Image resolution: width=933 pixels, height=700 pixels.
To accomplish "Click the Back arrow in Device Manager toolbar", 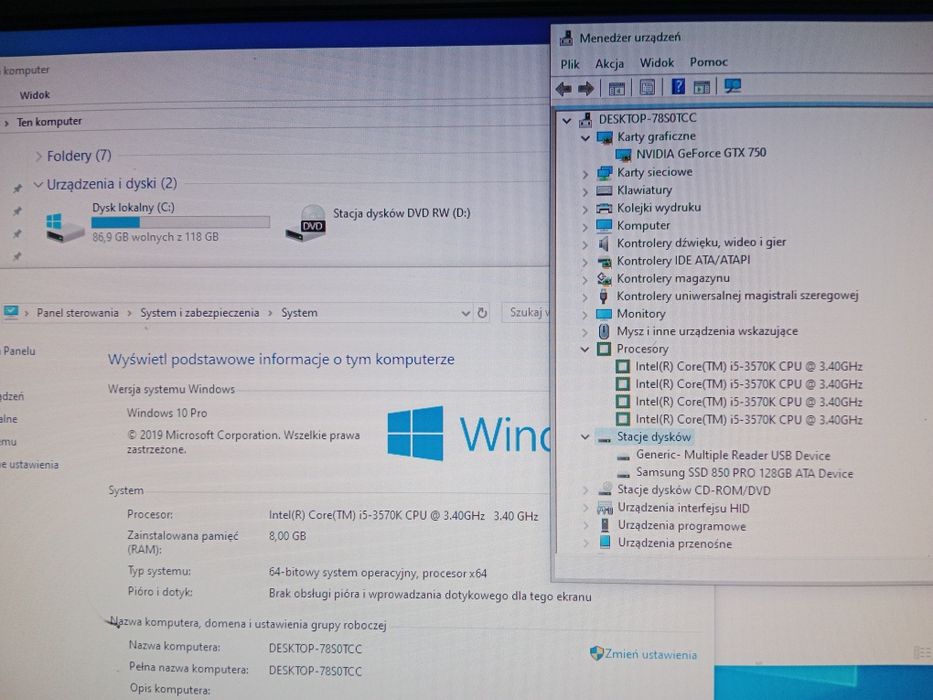I will [563, 89].
